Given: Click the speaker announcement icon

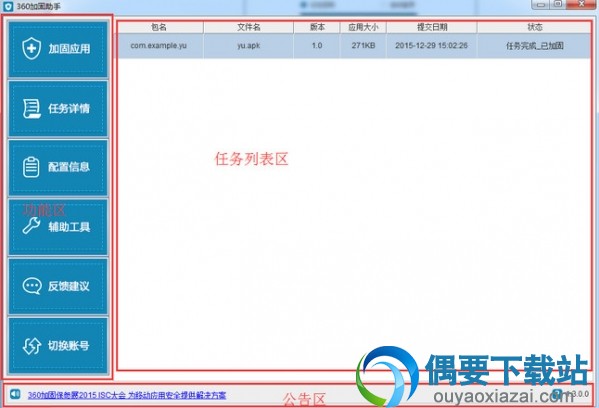Looking at the screenshot, I should 15,394.
